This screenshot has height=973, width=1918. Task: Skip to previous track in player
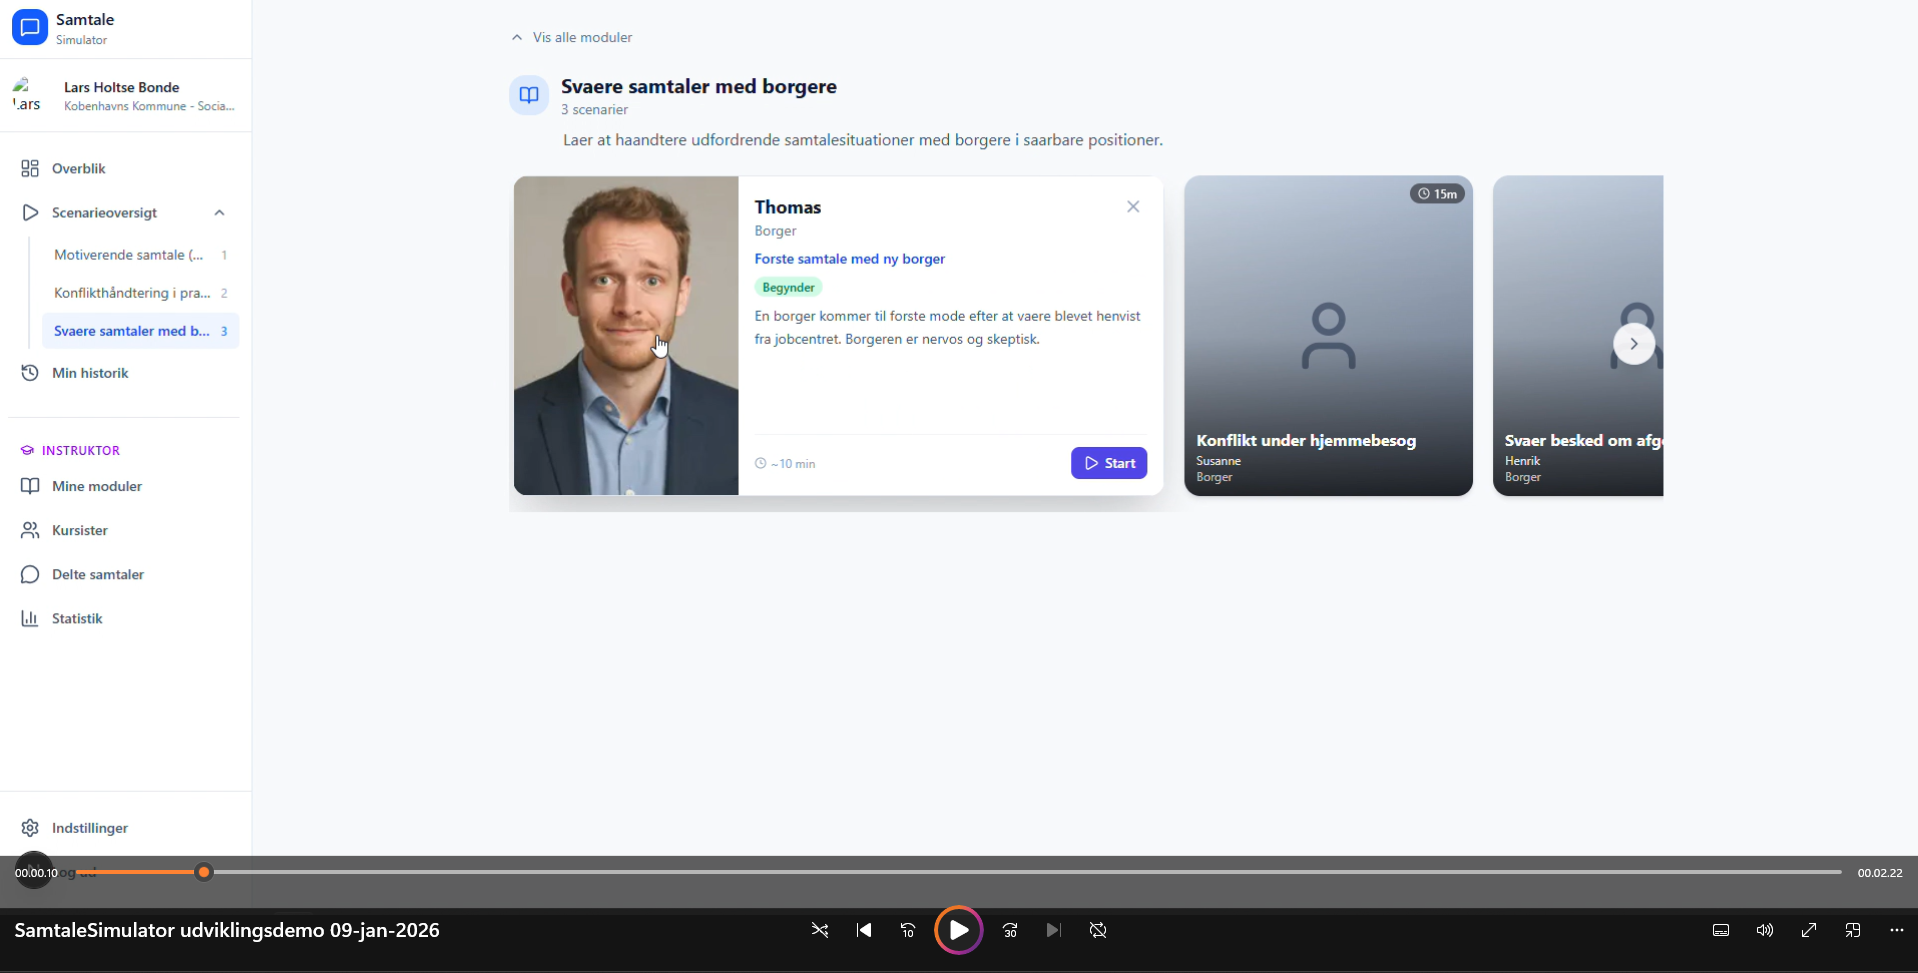(864, 930)
